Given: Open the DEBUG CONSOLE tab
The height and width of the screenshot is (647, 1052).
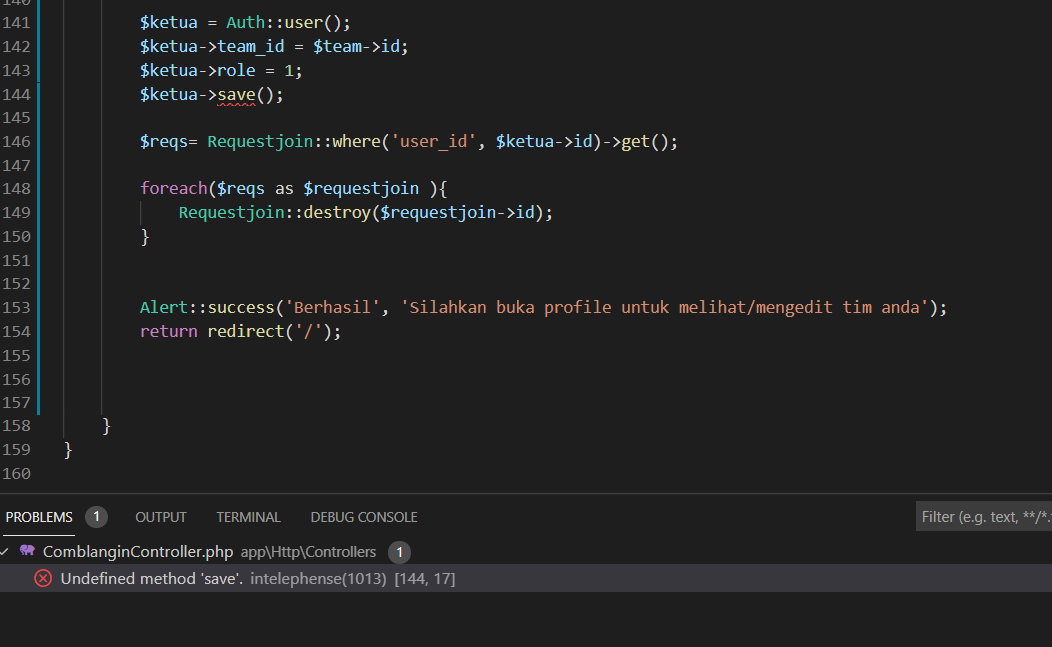Looking at the screenshot, I should pyautogui.click(x=364, y=517).
